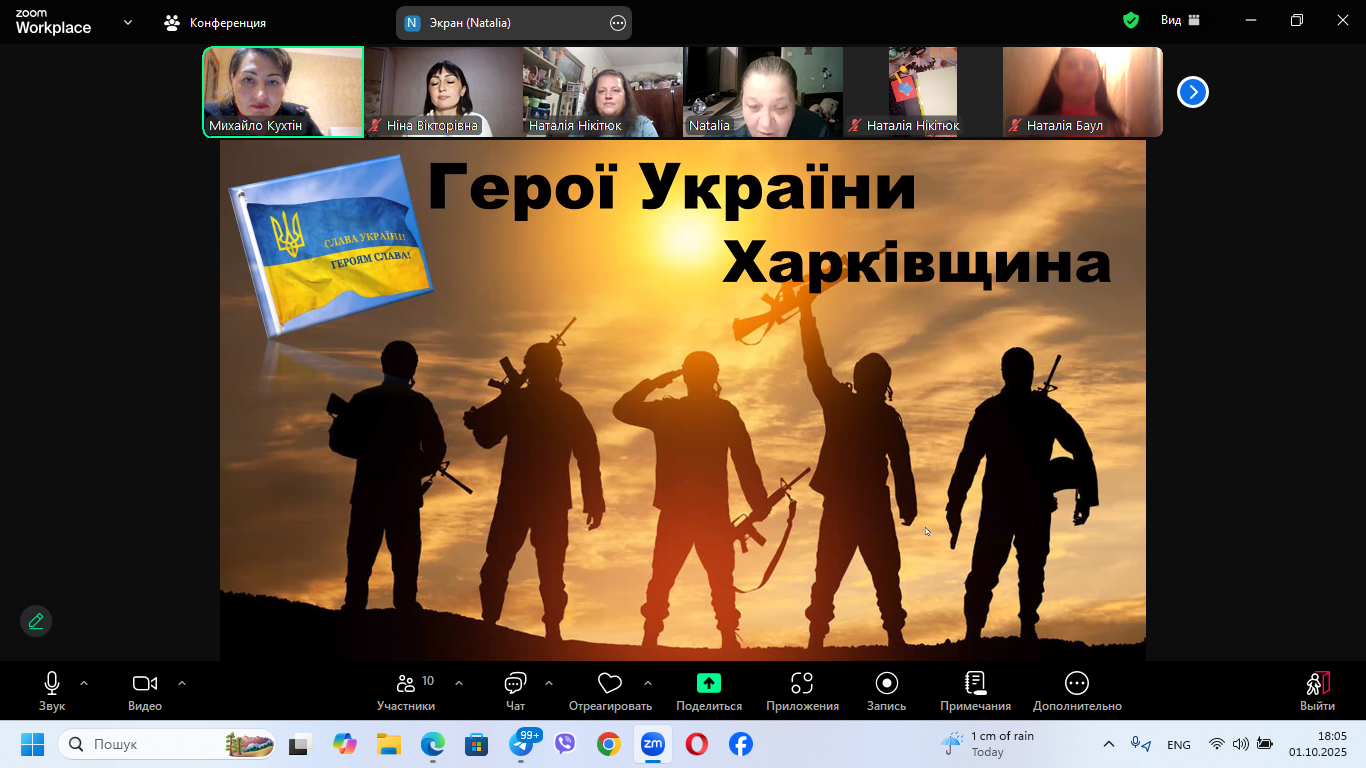
Task: Click the green encryption shield icon
Action: [1131, 21]
